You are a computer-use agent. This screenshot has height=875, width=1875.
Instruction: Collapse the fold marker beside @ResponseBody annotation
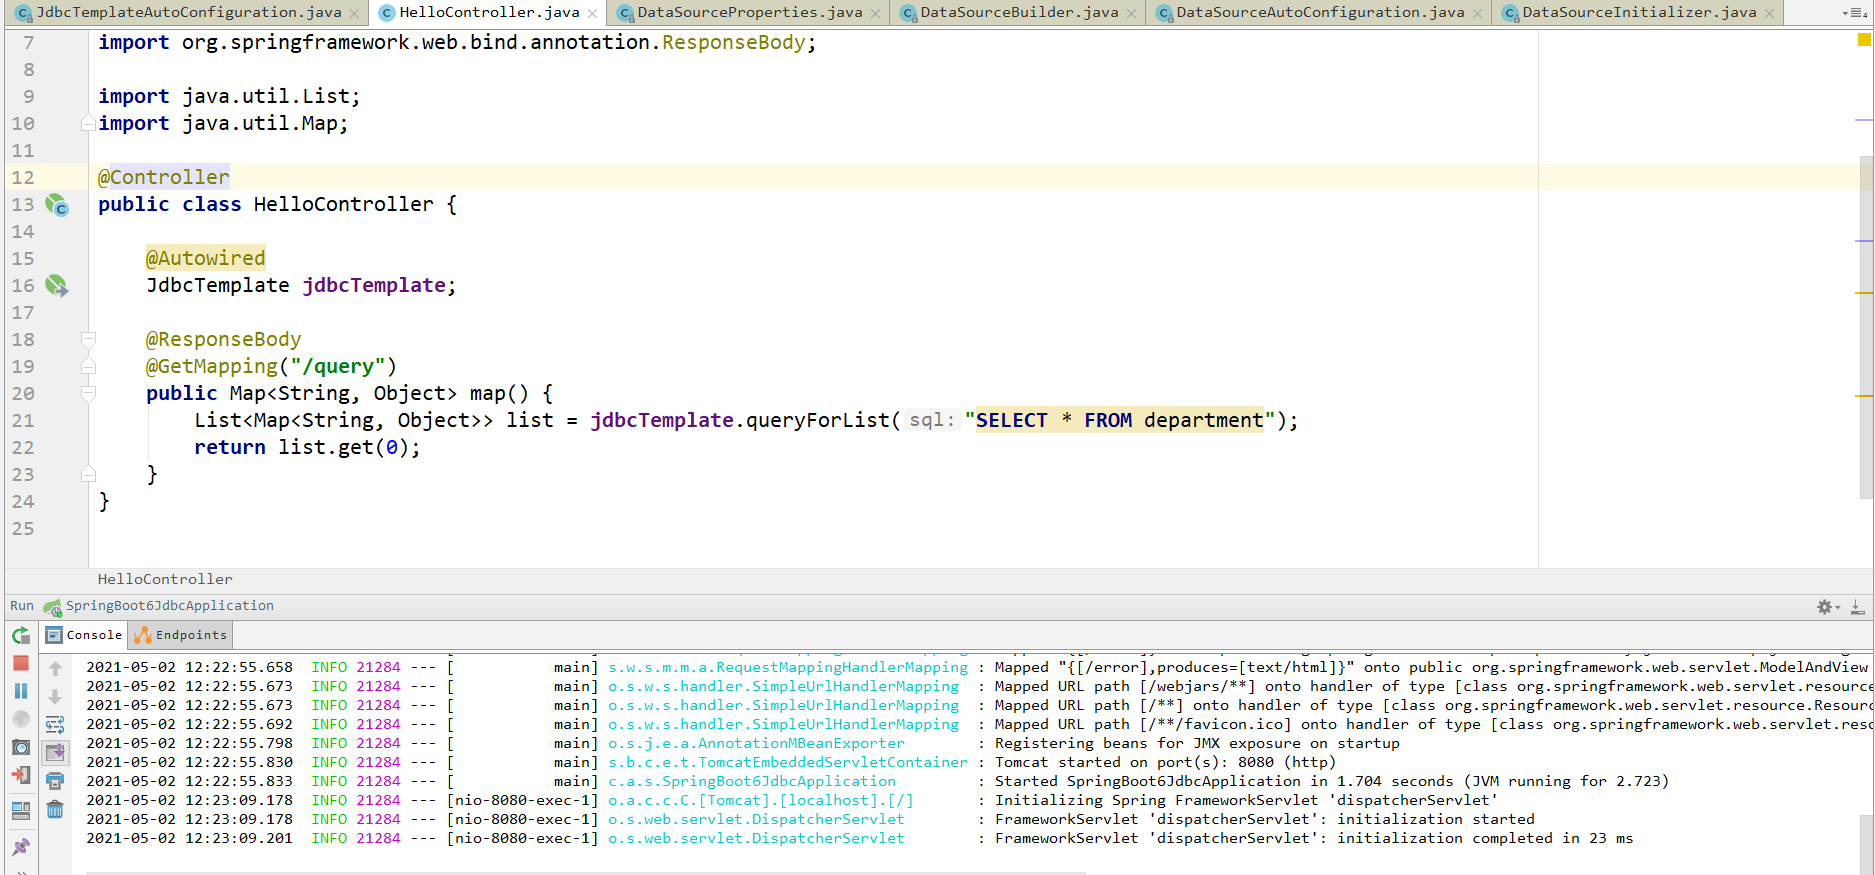[88, 340]
